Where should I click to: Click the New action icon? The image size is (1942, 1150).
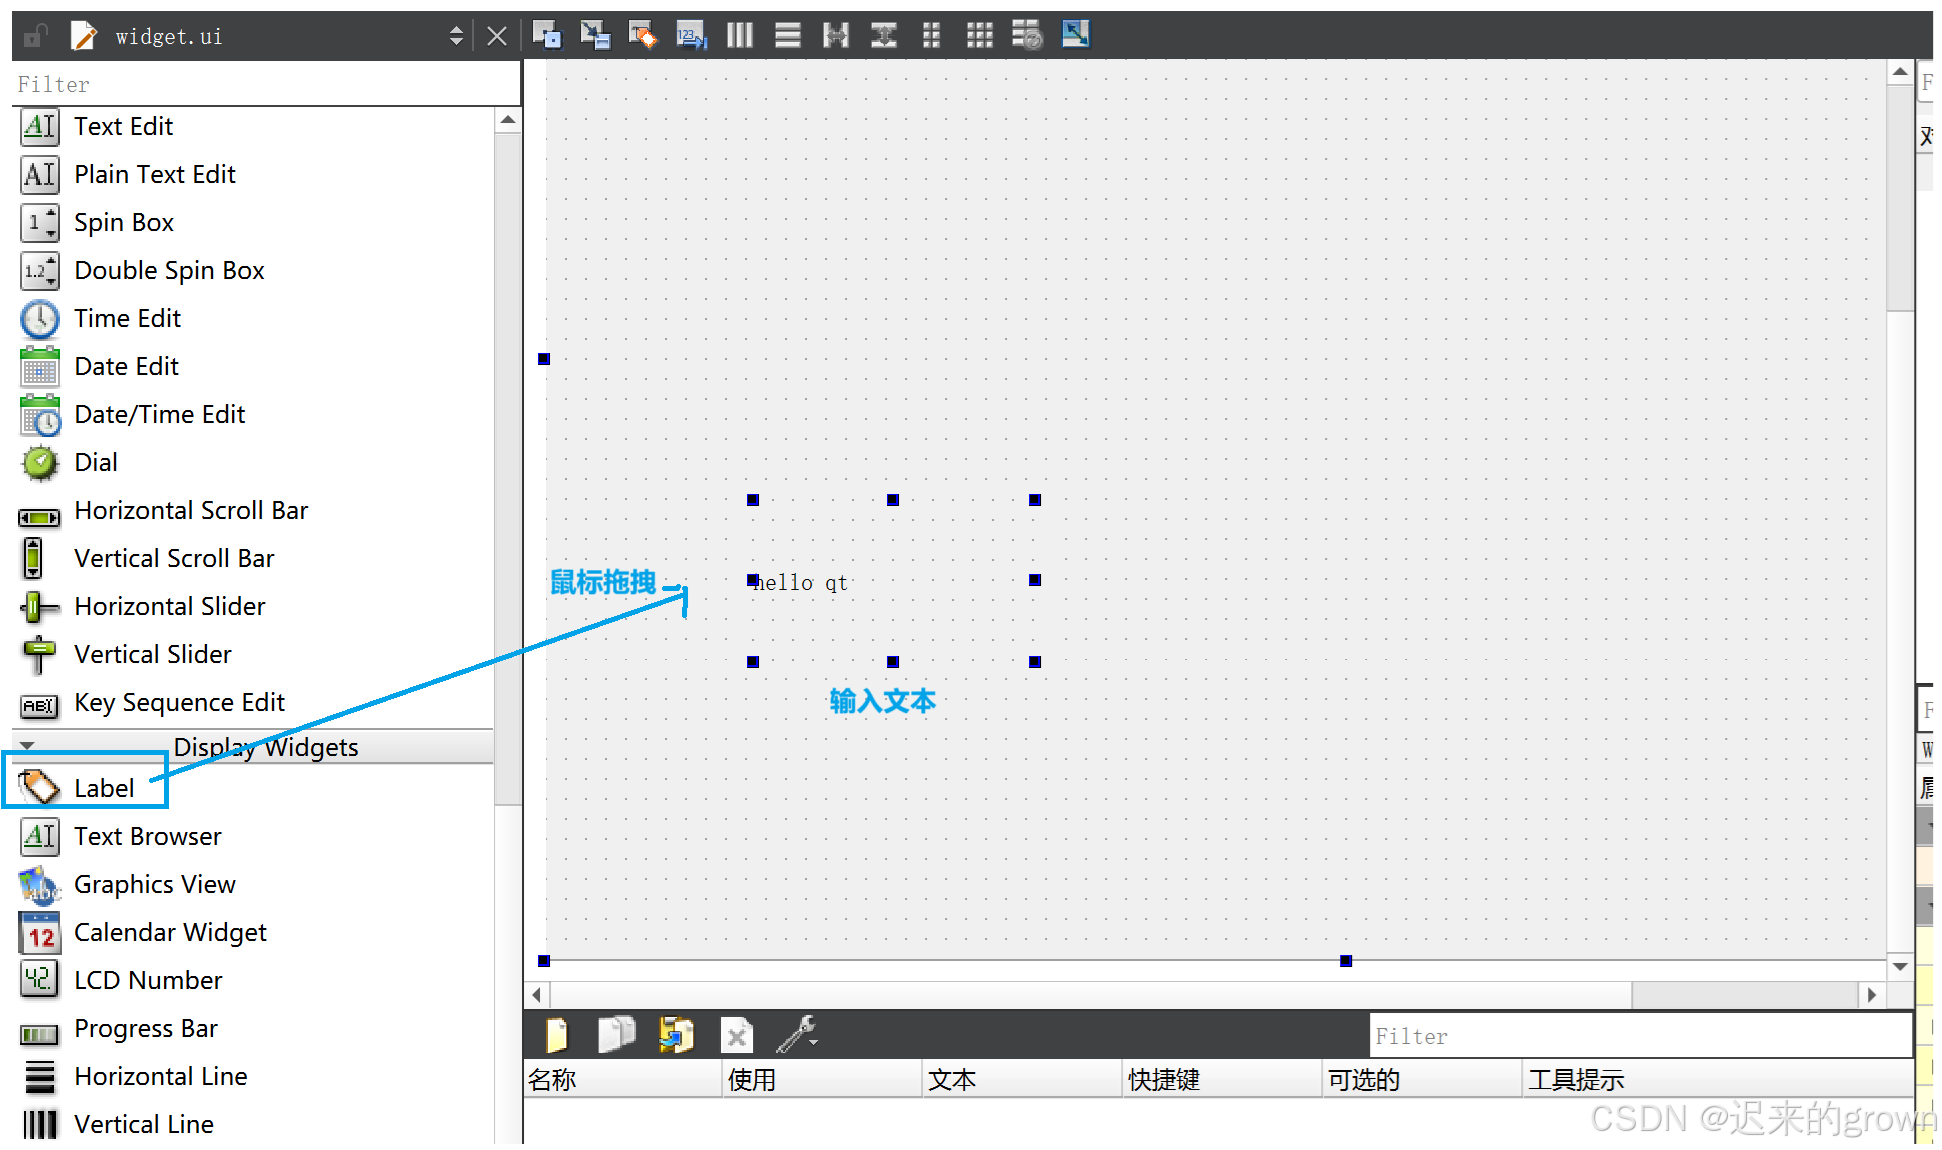click(556, 1035)
